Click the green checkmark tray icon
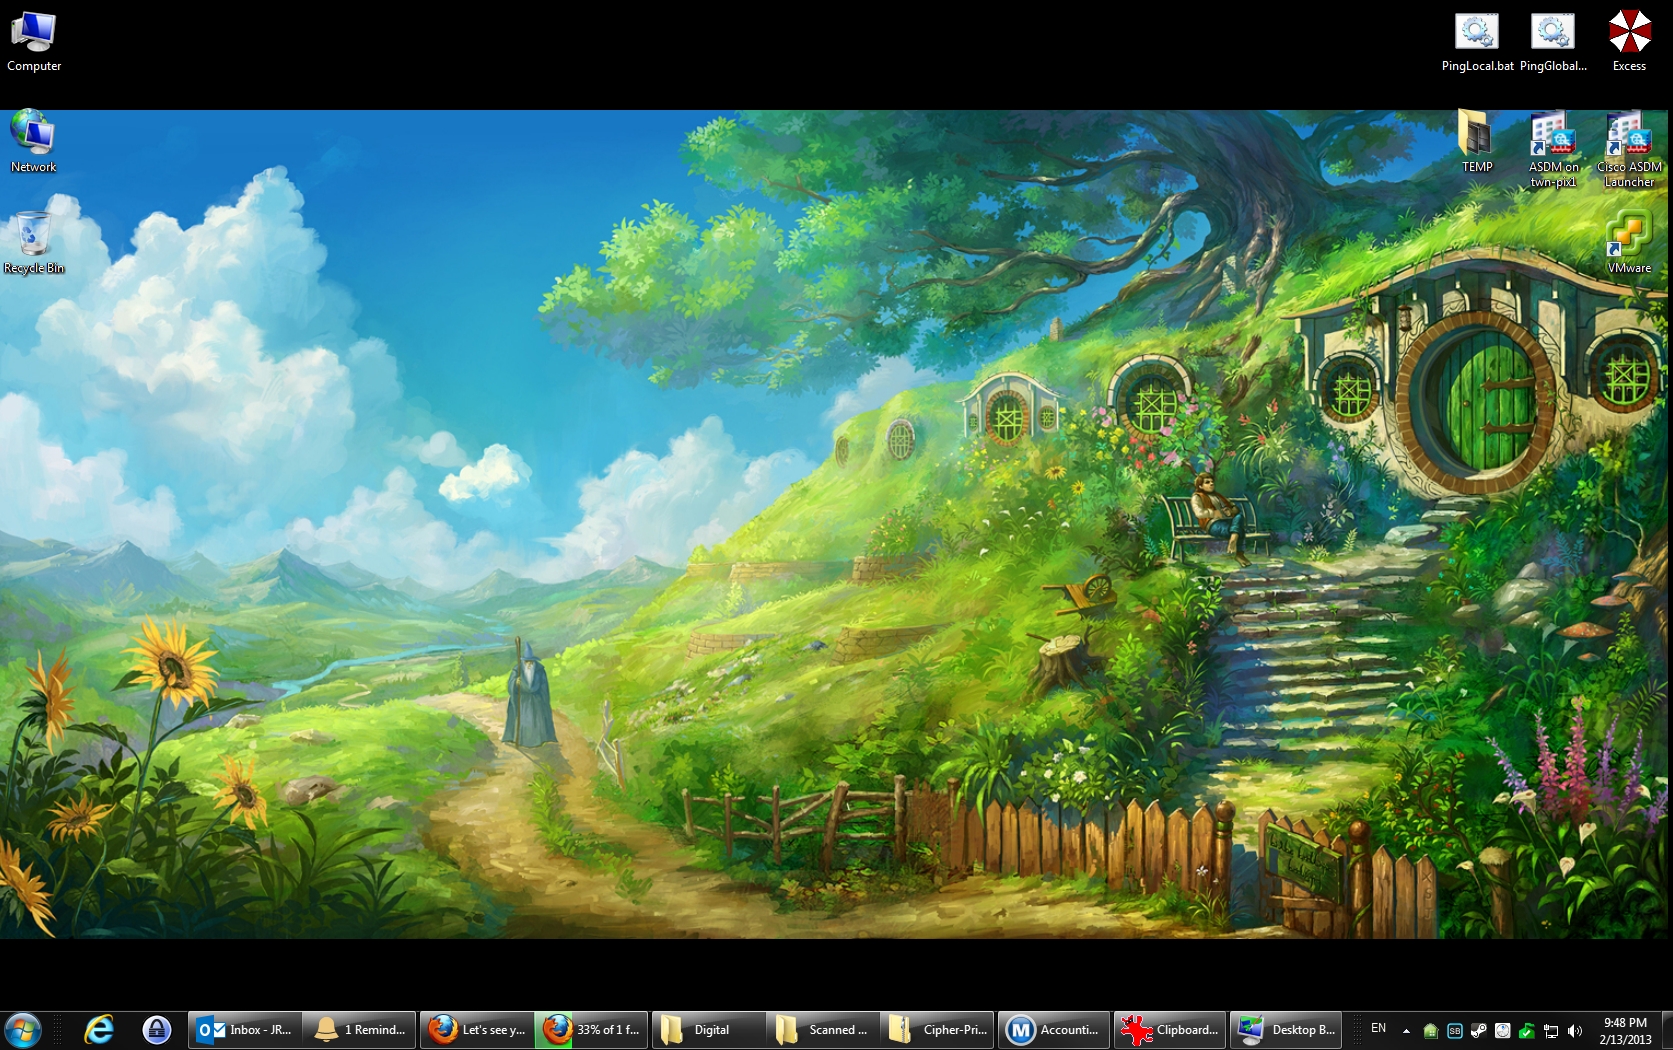Image resolution: width=1673 pixels, height=1050 pixels. [1526, 1031]
